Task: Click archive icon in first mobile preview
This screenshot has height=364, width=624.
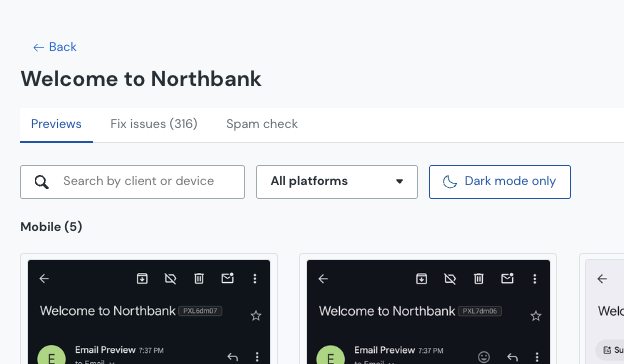Action: coord(142,278)
